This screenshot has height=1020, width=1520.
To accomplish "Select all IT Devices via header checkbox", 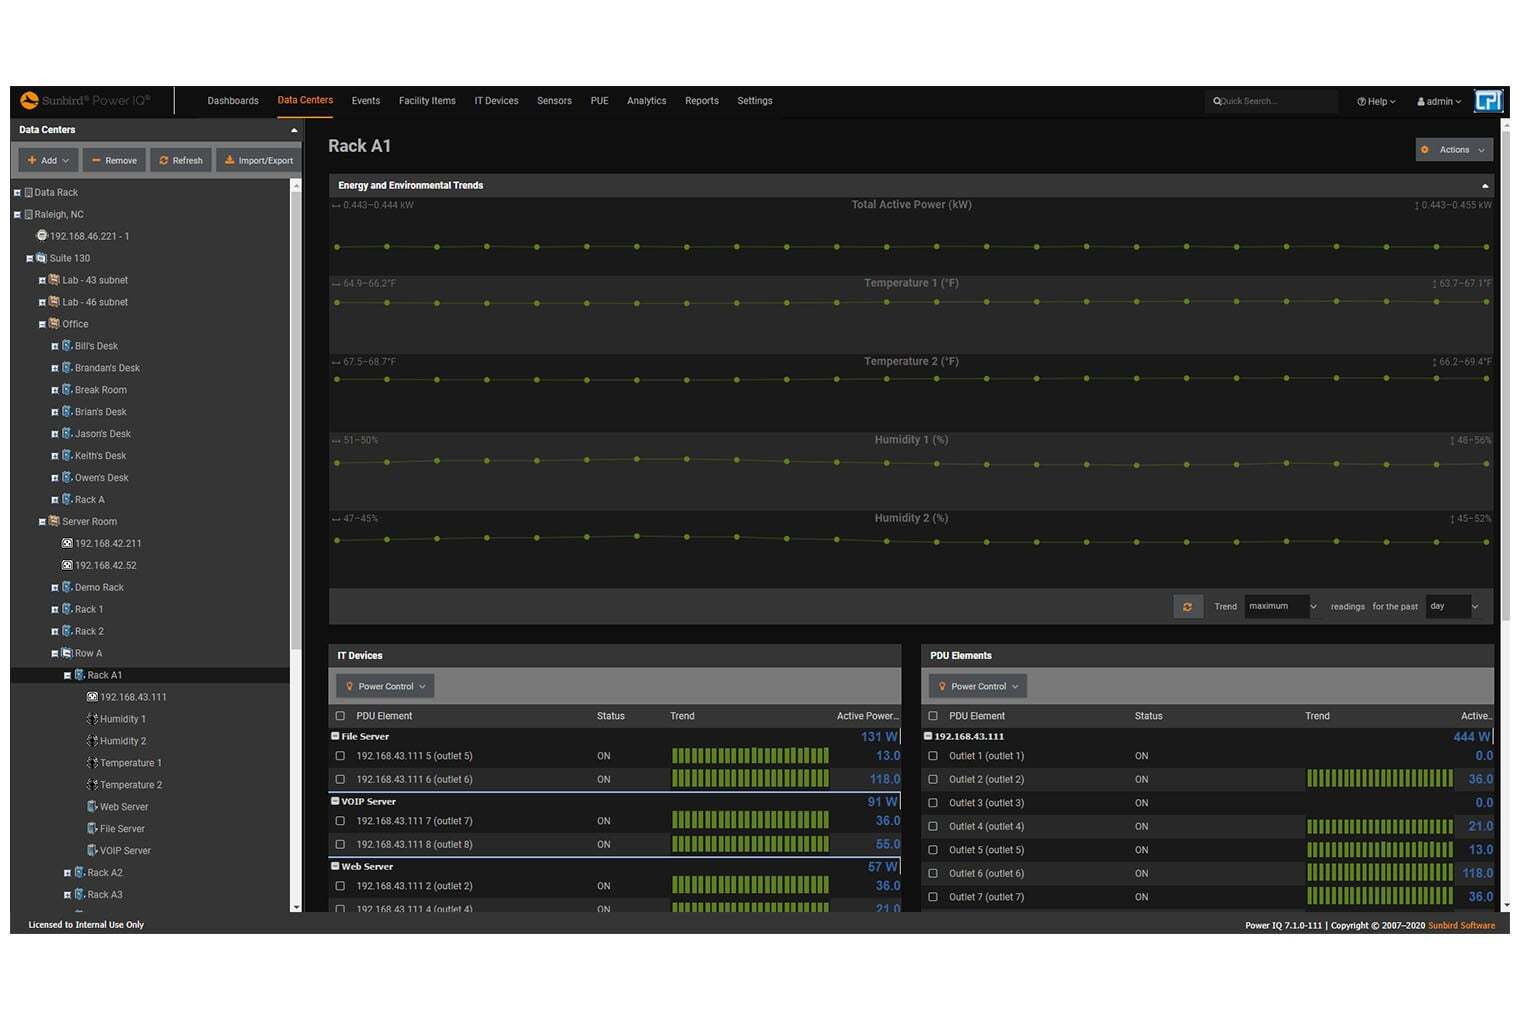I will point(340,716).
